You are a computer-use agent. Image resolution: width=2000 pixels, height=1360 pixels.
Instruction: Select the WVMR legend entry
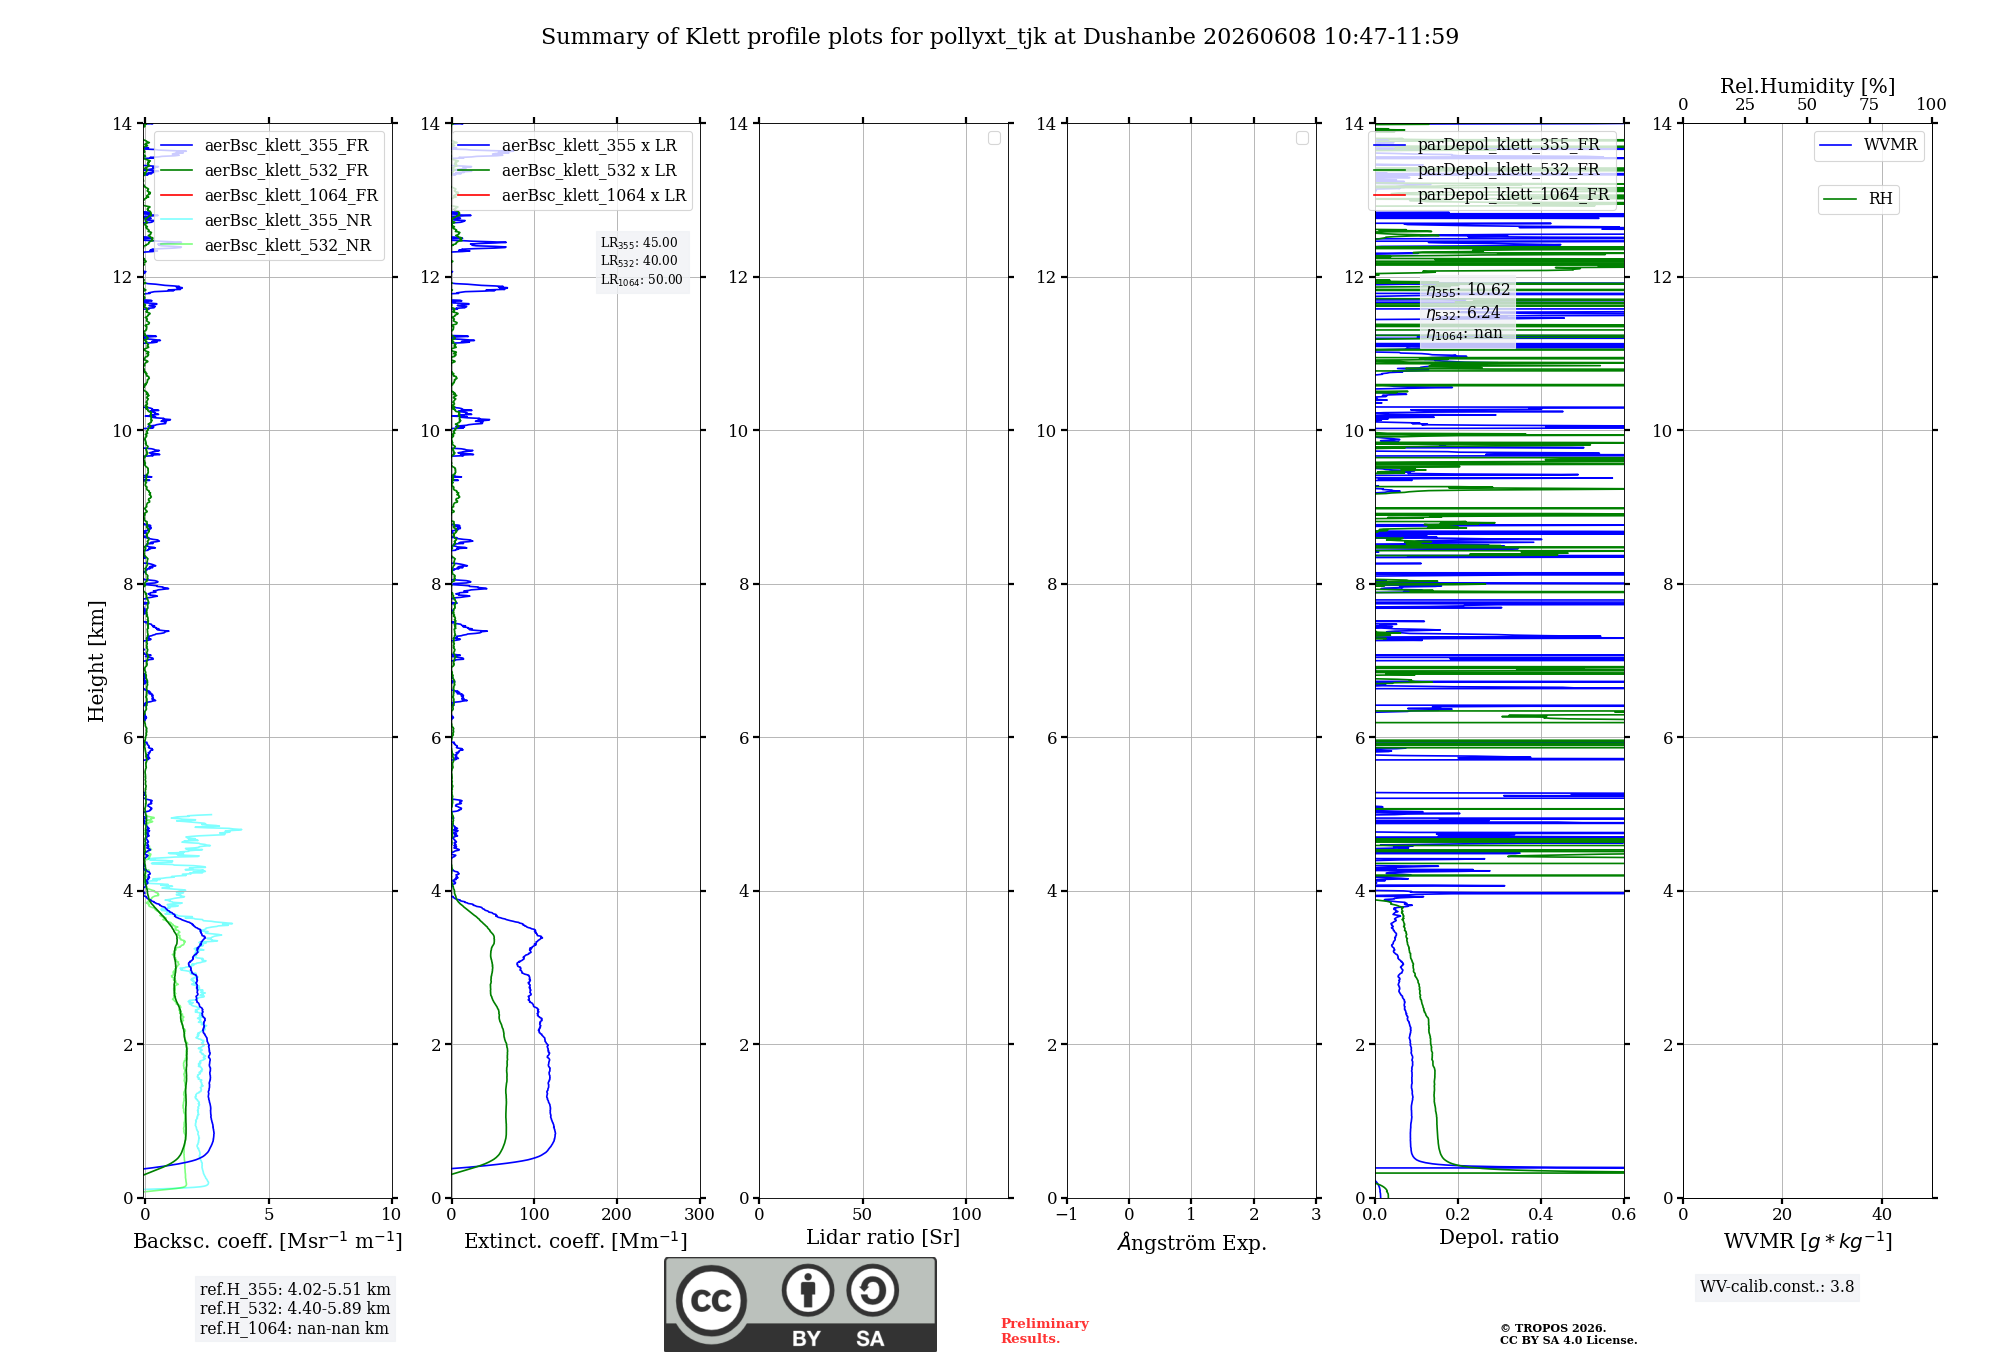1869,146
